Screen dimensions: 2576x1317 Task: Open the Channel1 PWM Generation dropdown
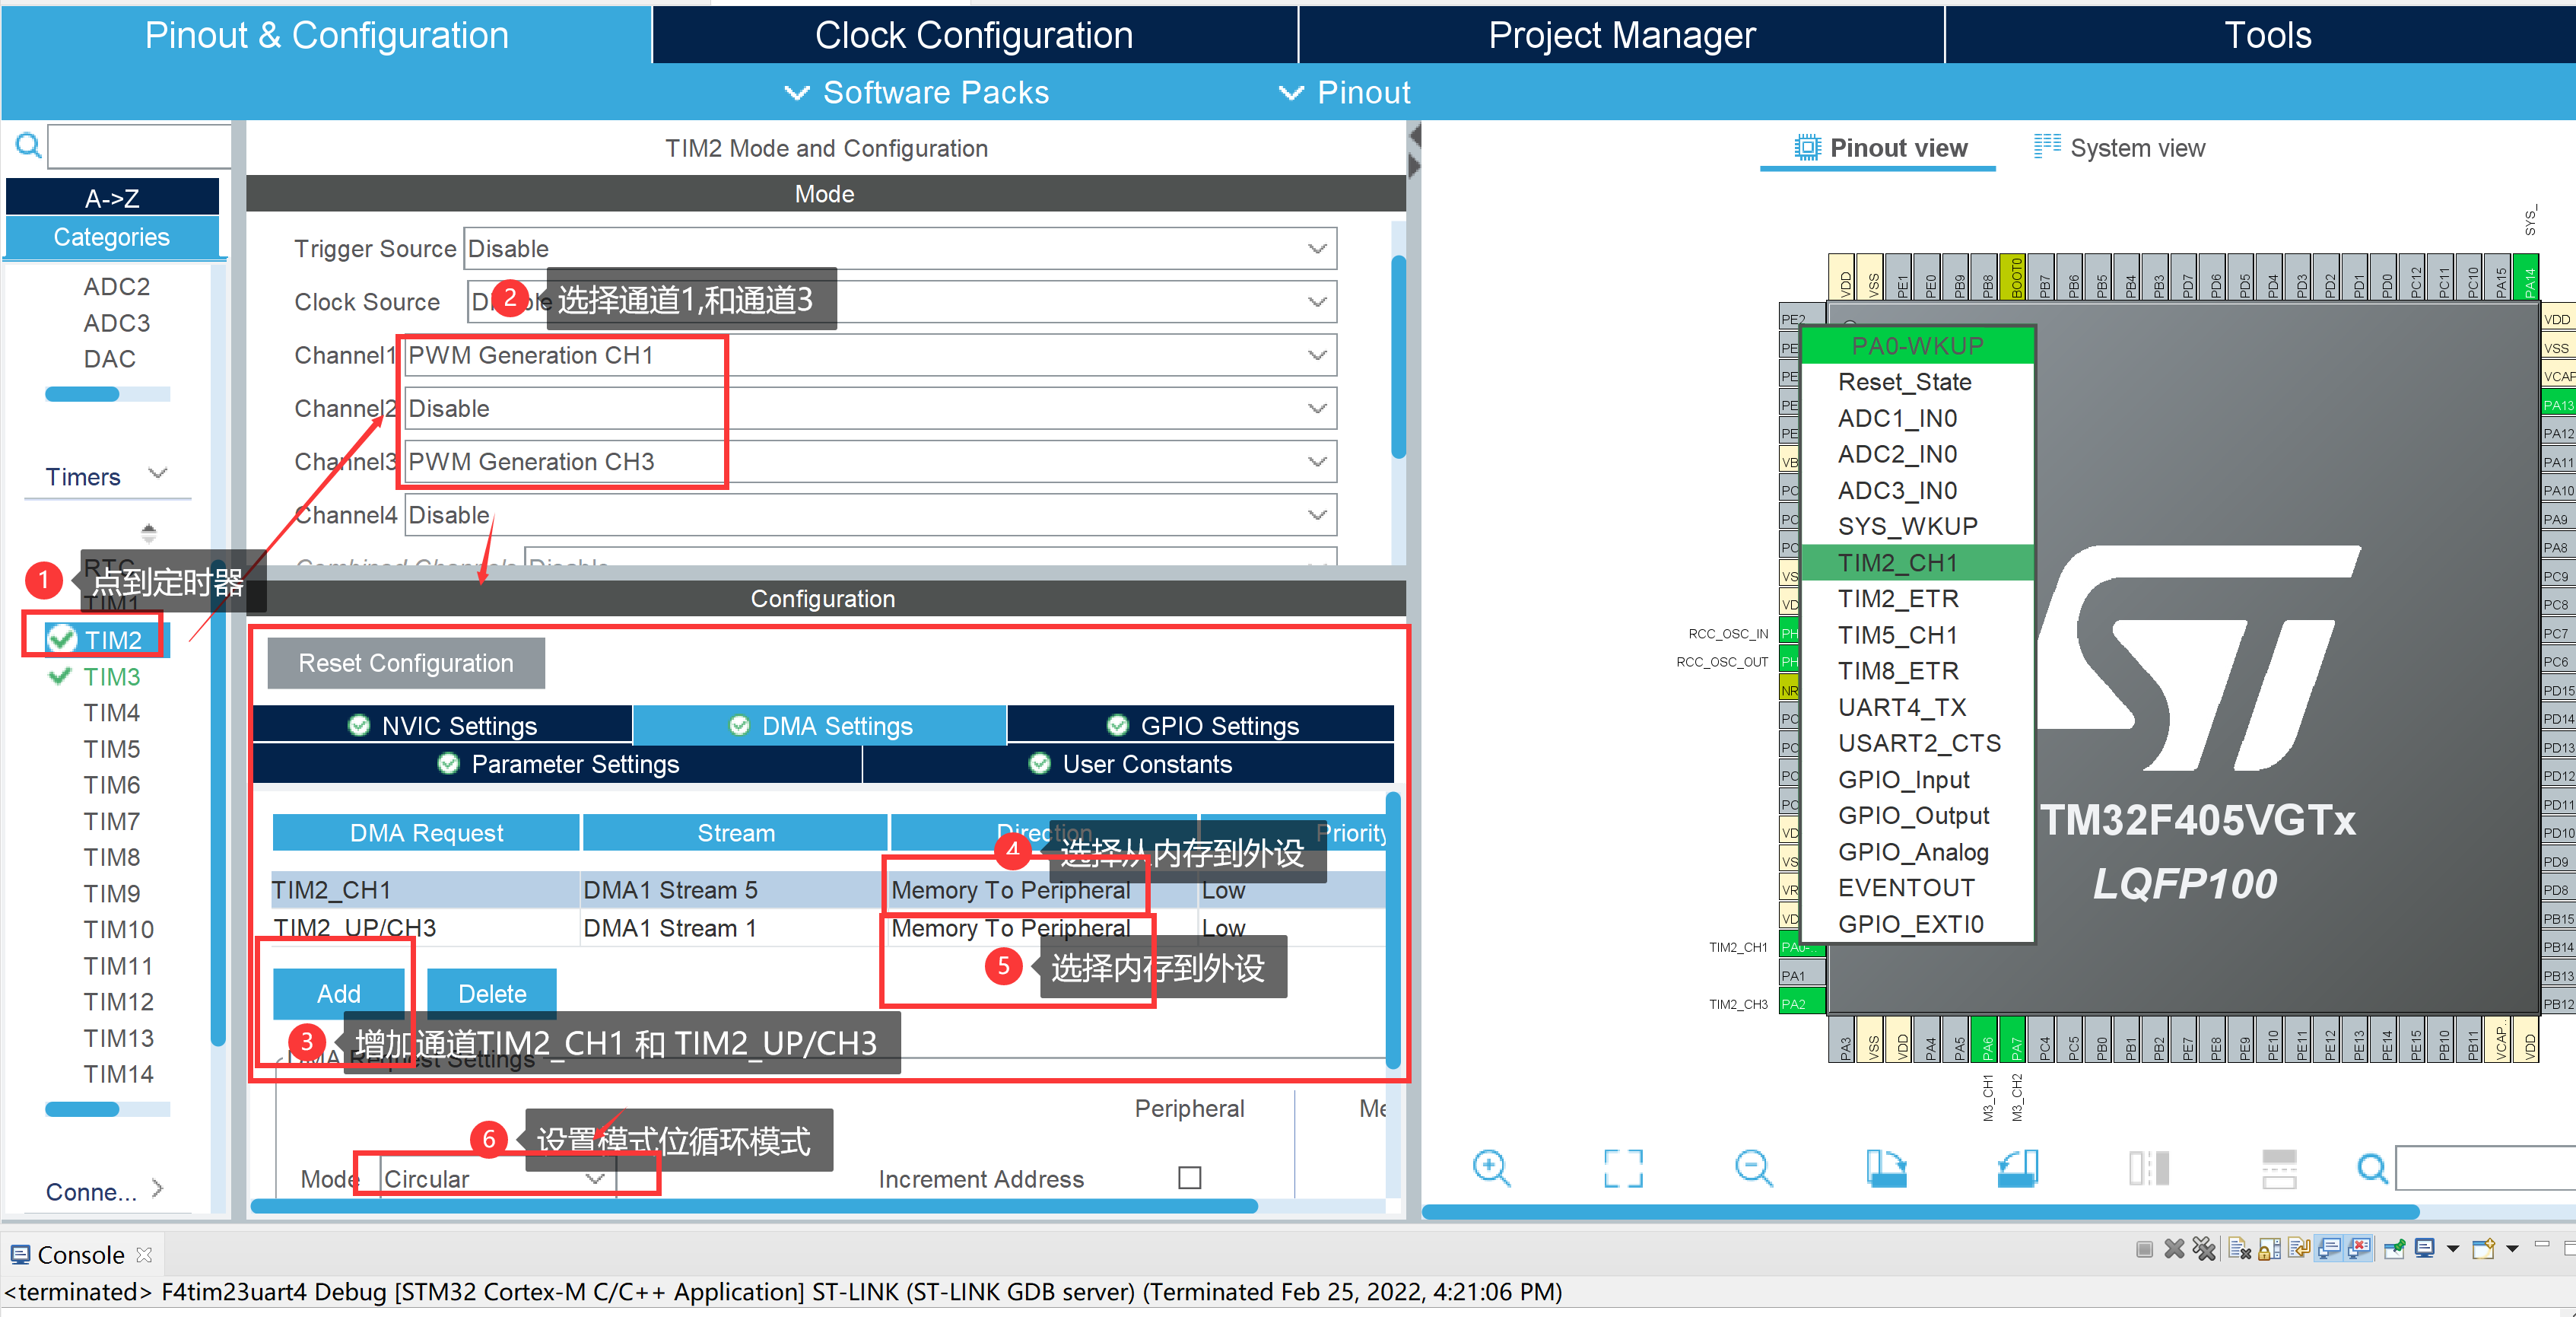coord(1316,356)
